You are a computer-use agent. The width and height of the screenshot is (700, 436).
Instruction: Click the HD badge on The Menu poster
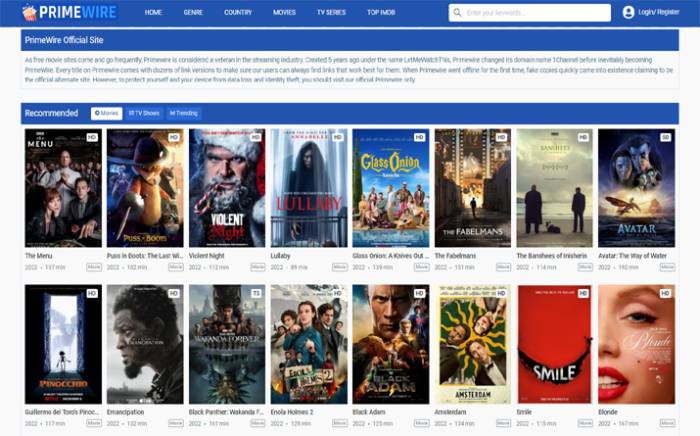click(x=92, y=137)
